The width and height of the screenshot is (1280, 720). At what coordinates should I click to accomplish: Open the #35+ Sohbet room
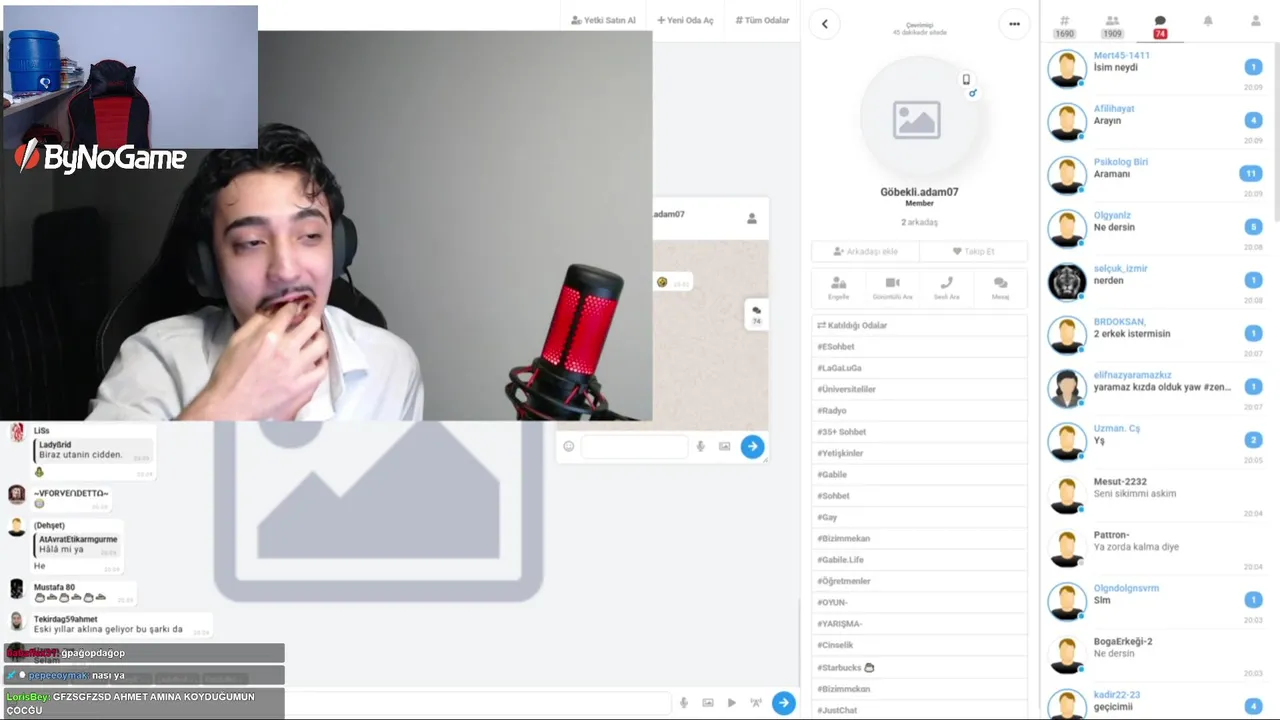click(919, 432)
